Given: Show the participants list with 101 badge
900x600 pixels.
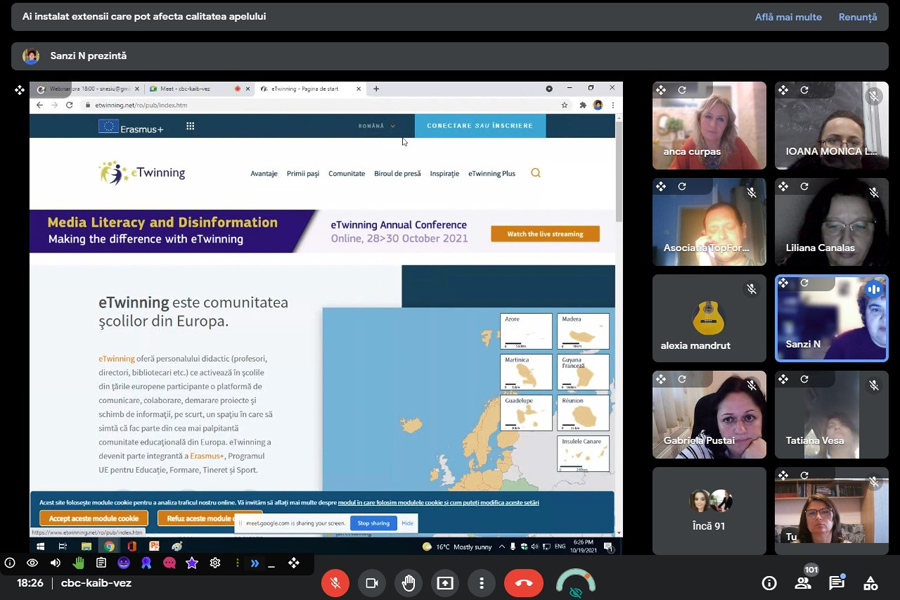Looking at the screenshot, I should coord(803,583).
